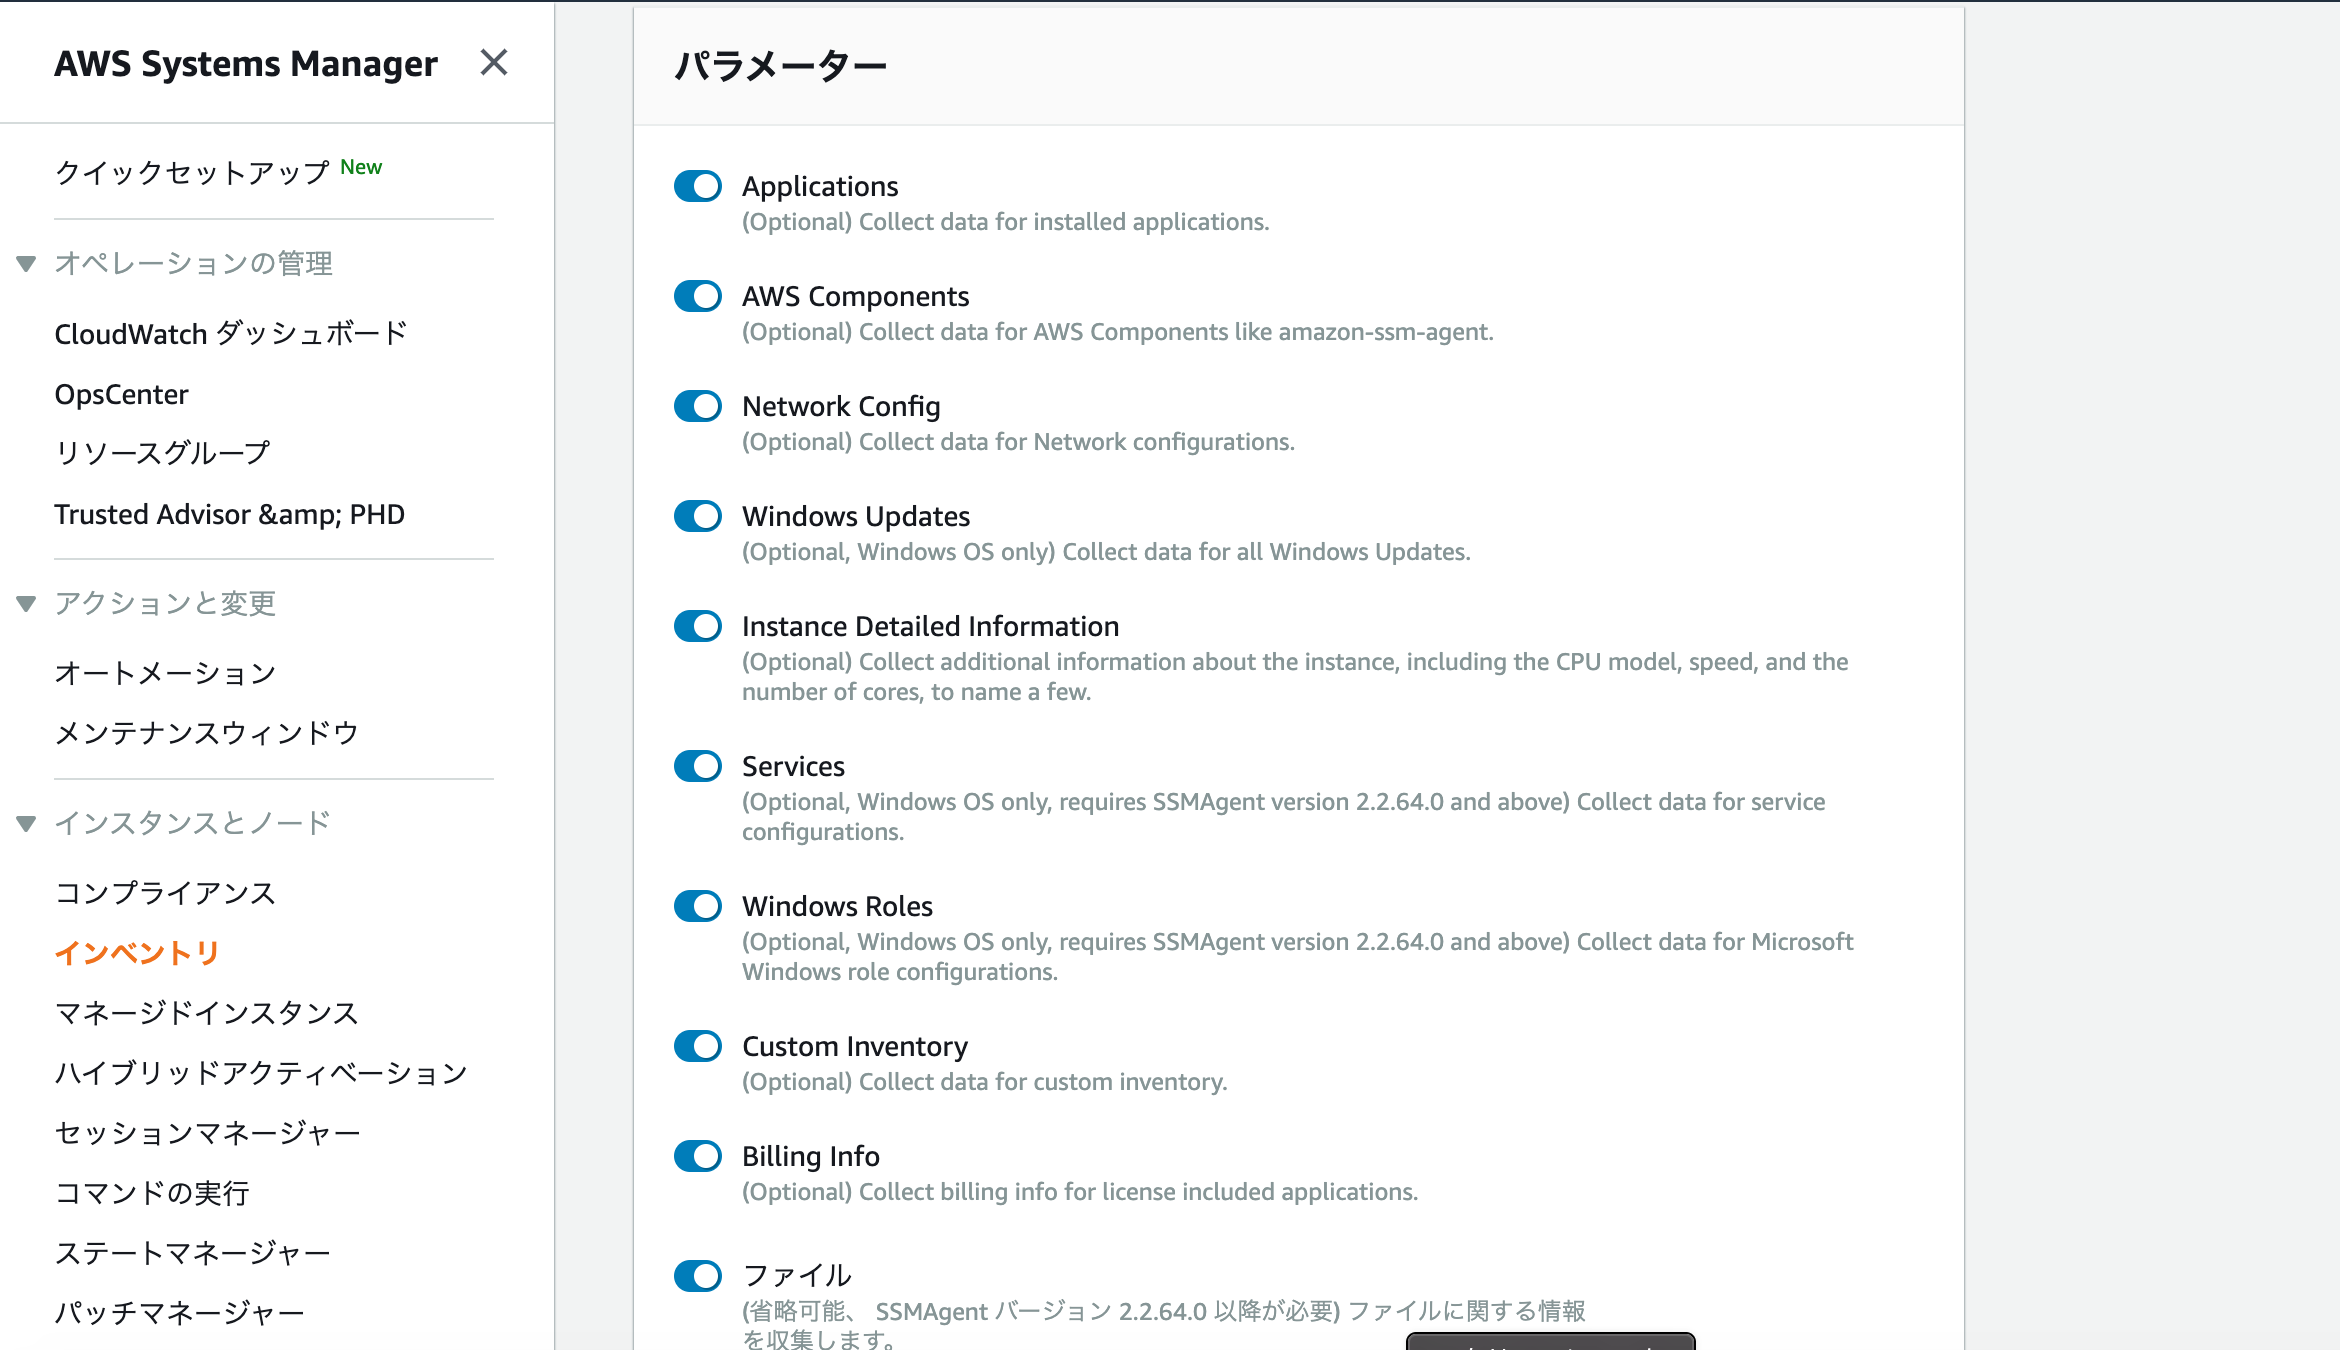Click 'Collect data for custom inventory' description

984,1082
